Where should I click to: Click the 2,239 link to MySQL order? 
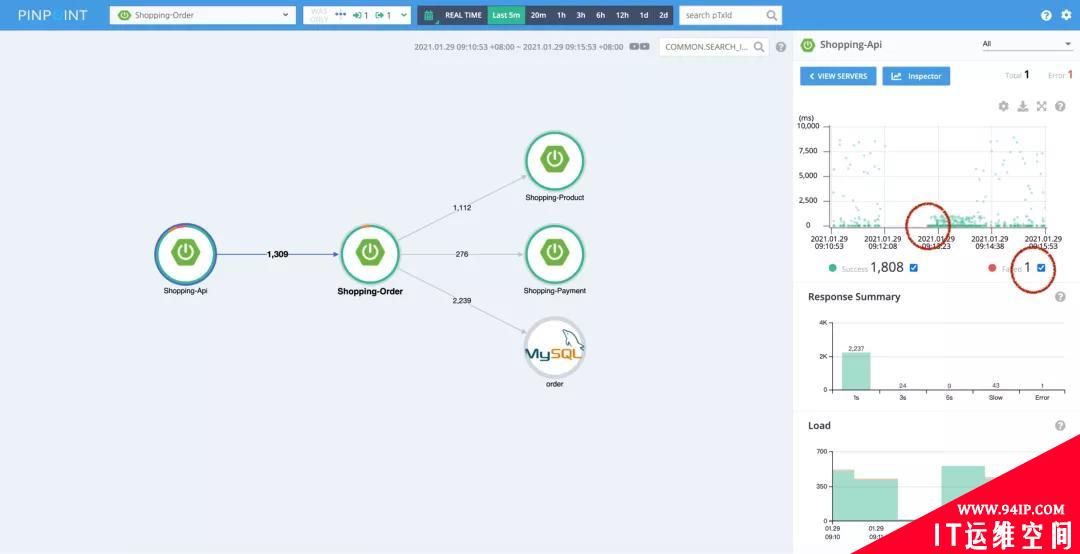point(461,300)
